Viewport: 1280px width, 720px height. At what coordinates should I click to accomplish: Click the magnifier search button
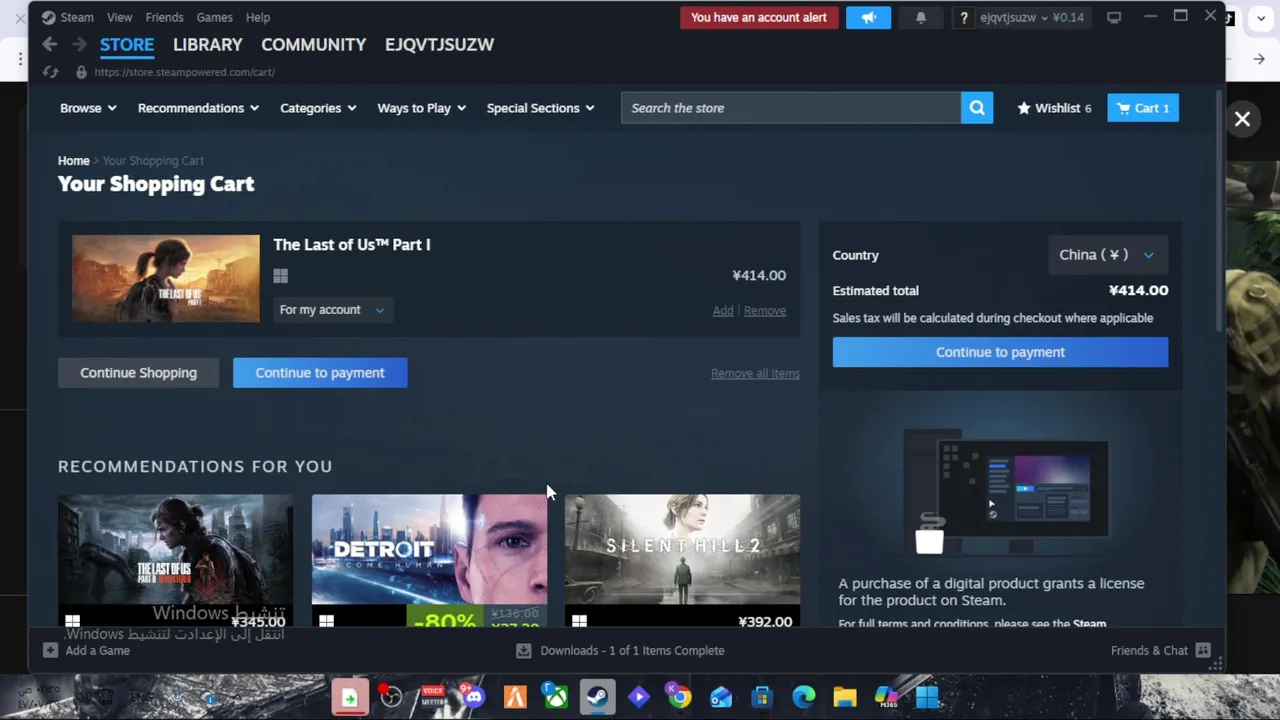point(977,108)
